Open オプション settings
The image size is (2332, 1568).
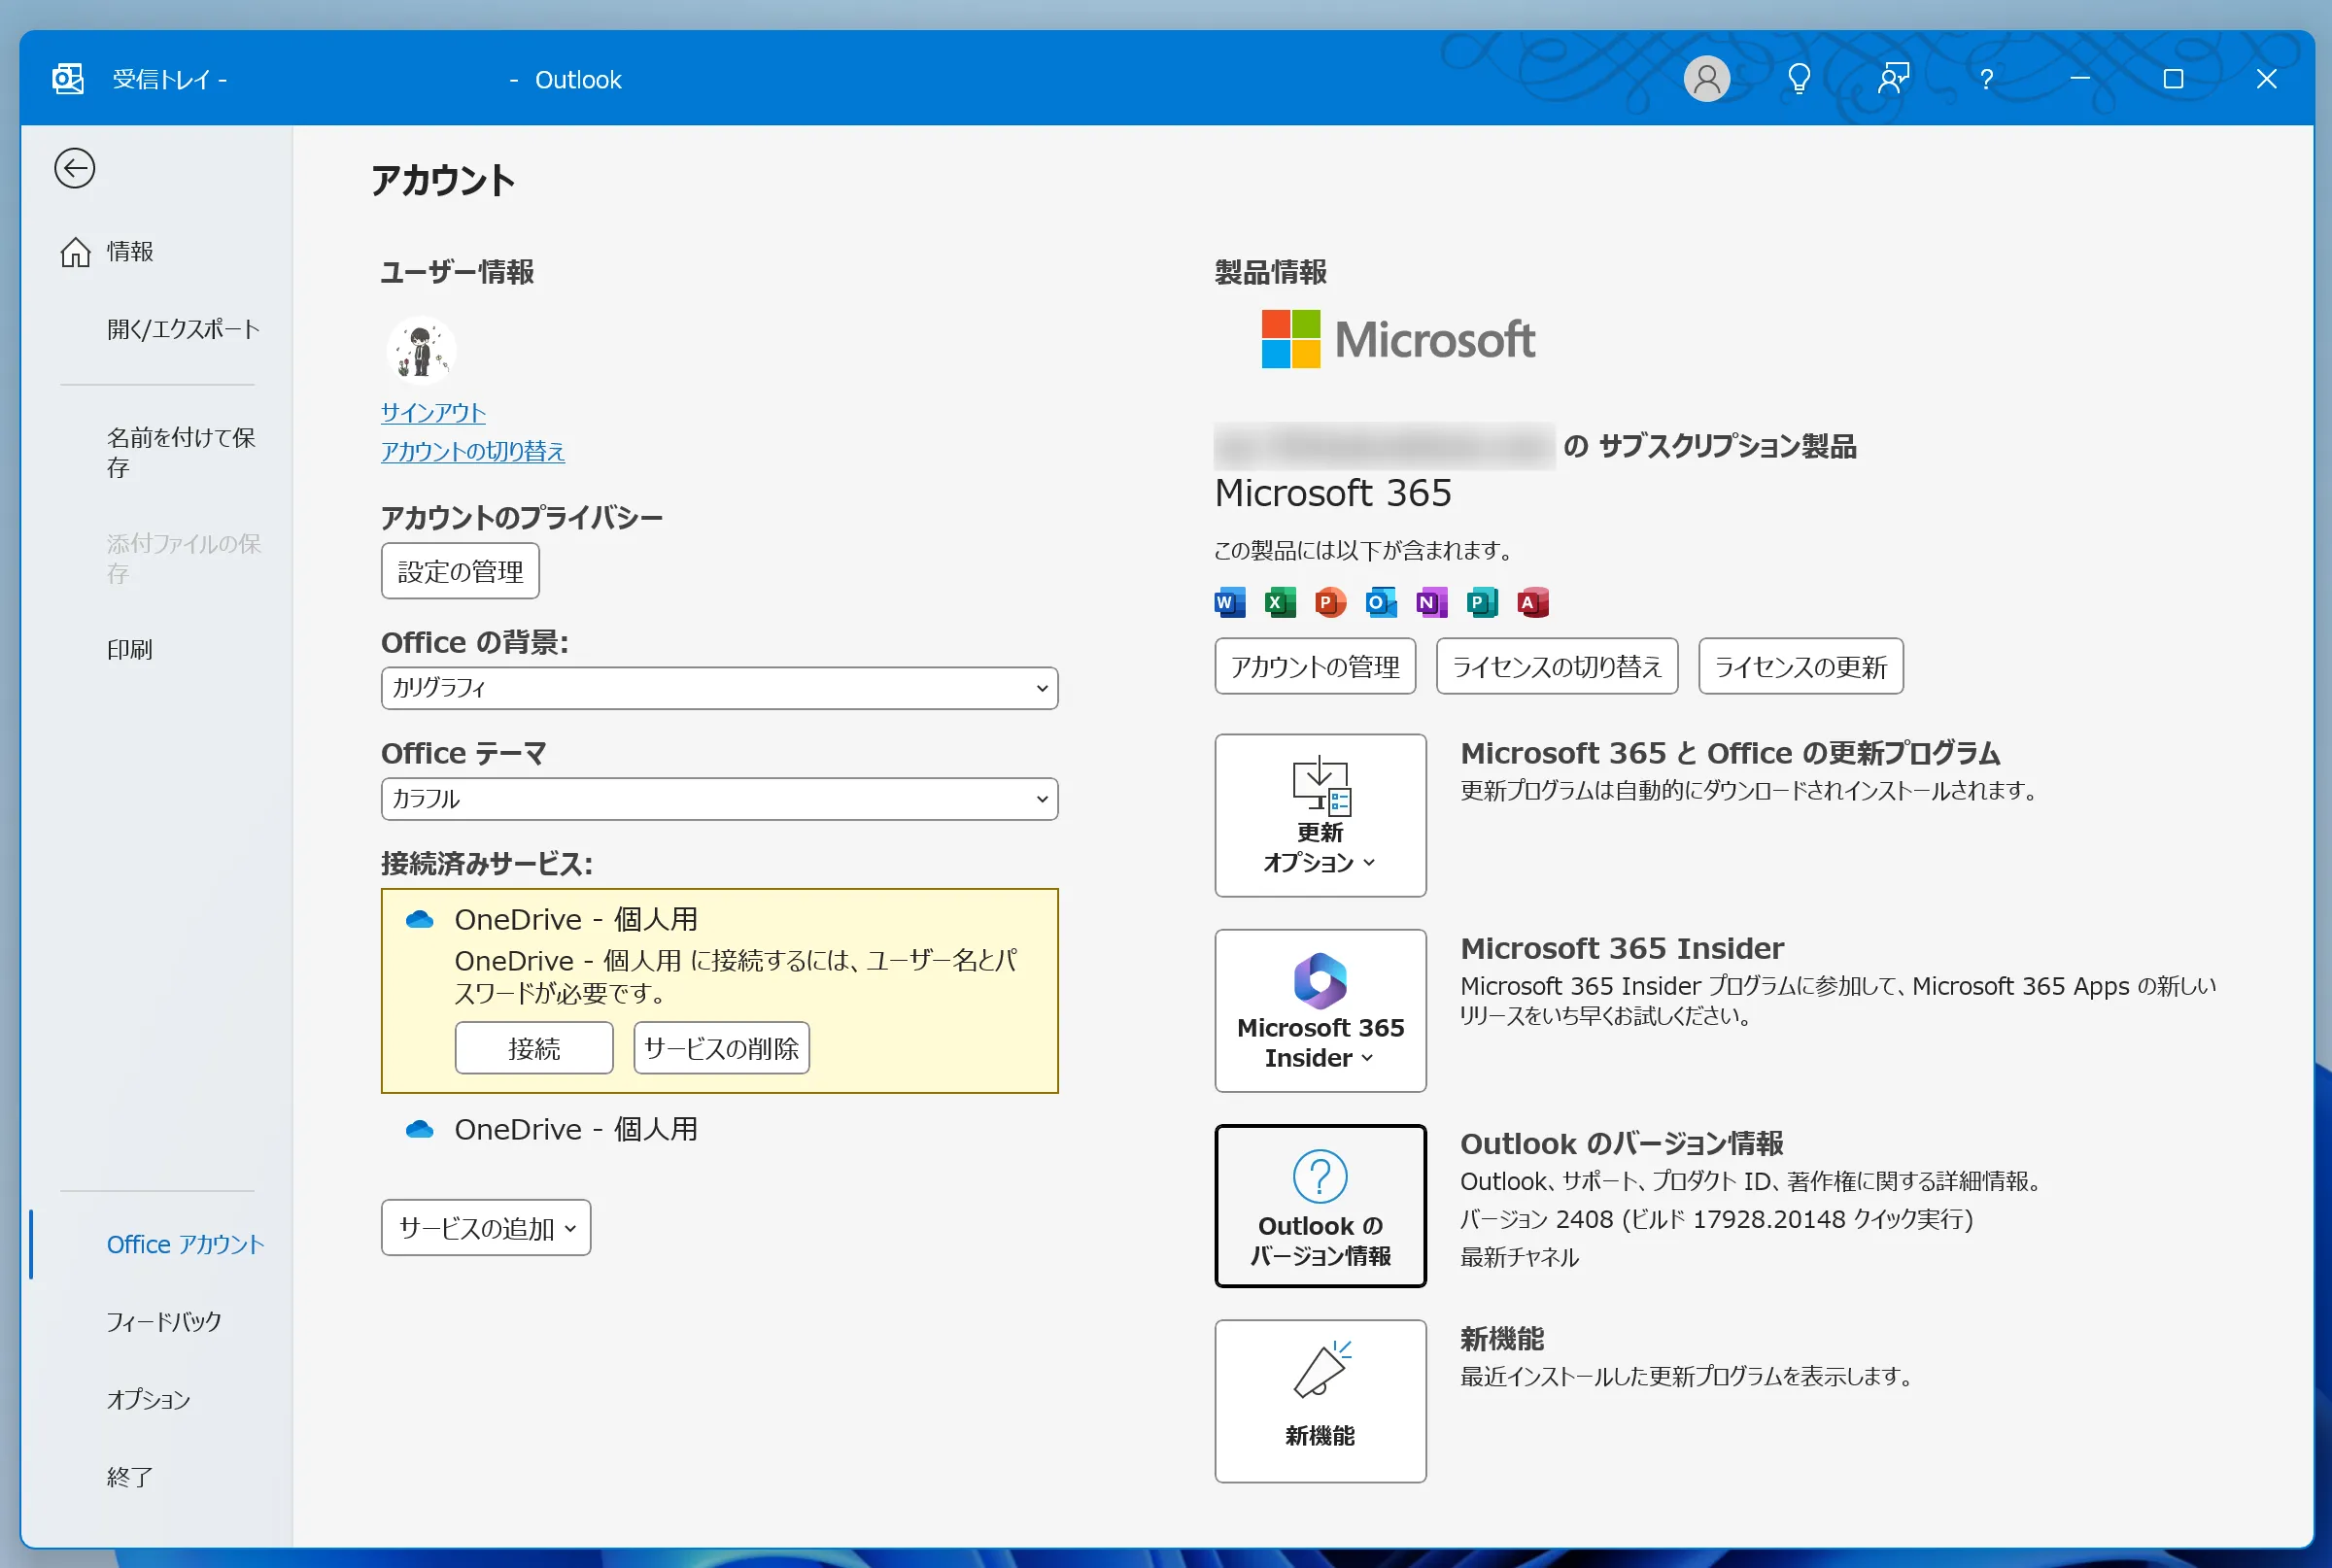[x=156, y=1399]
